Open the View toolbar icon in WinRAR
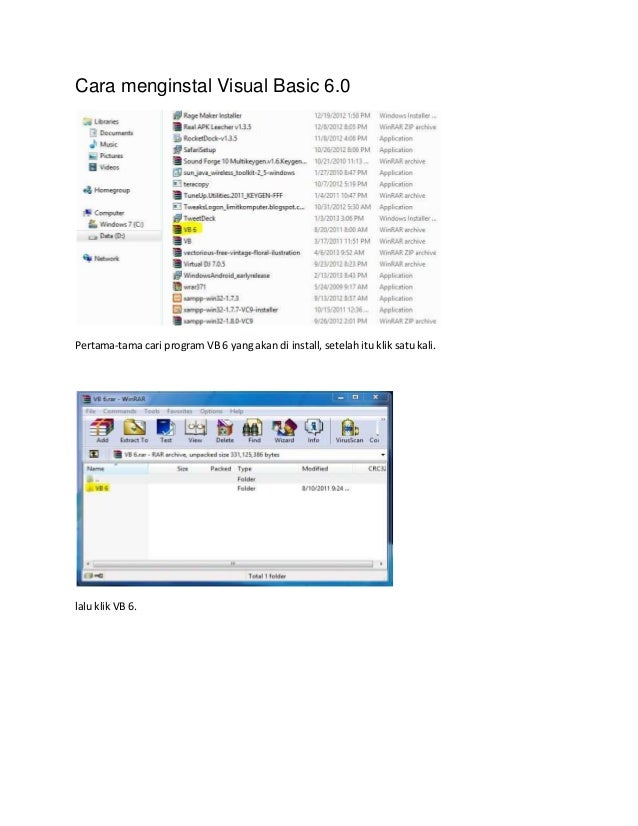 (195, 430)
